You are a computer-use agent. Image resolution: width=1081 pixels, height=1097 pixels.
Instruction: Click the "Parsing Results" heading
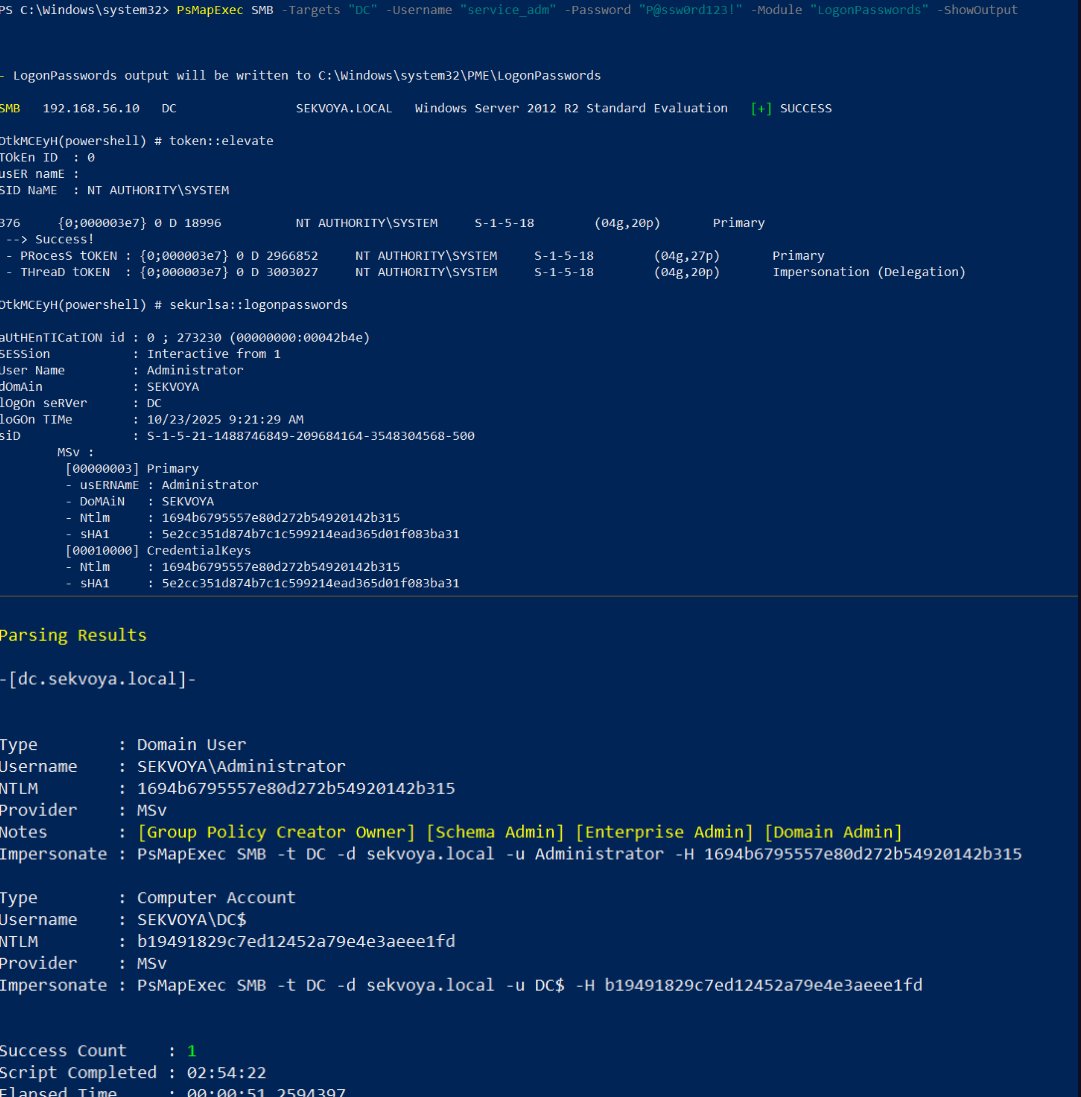click(x=73, y=635)
